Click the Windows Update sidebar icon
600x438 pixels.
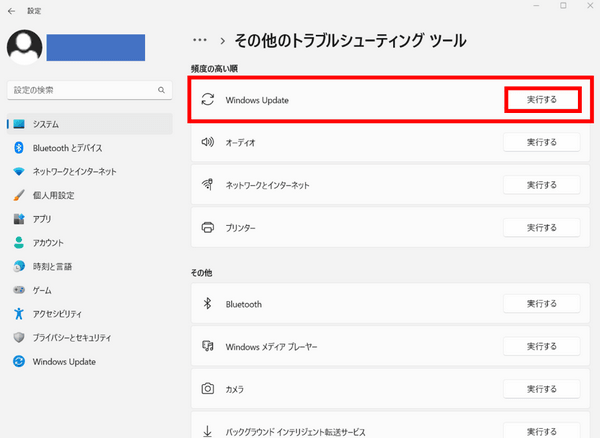19,361
